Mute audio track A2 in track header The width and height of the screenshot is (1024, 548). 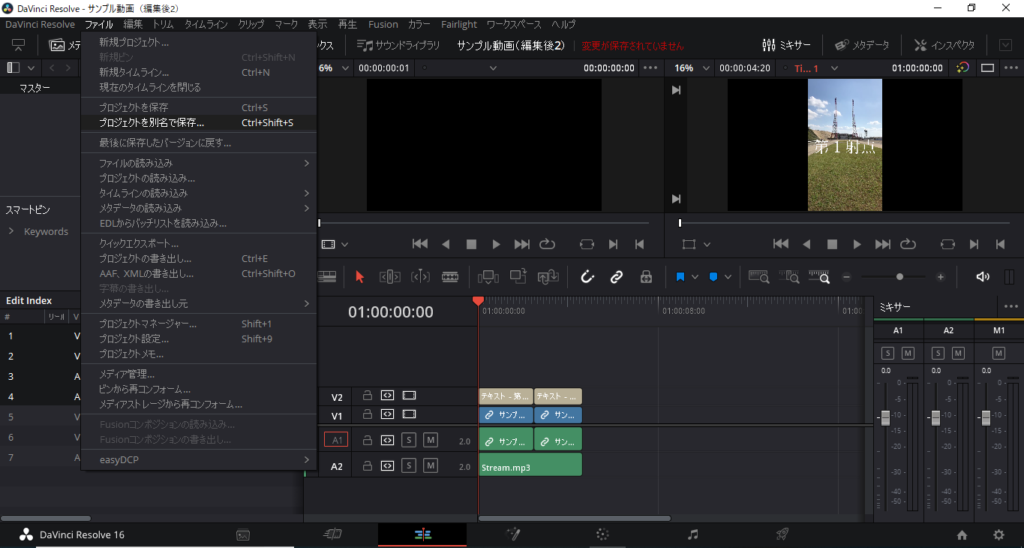coord(430,466)
